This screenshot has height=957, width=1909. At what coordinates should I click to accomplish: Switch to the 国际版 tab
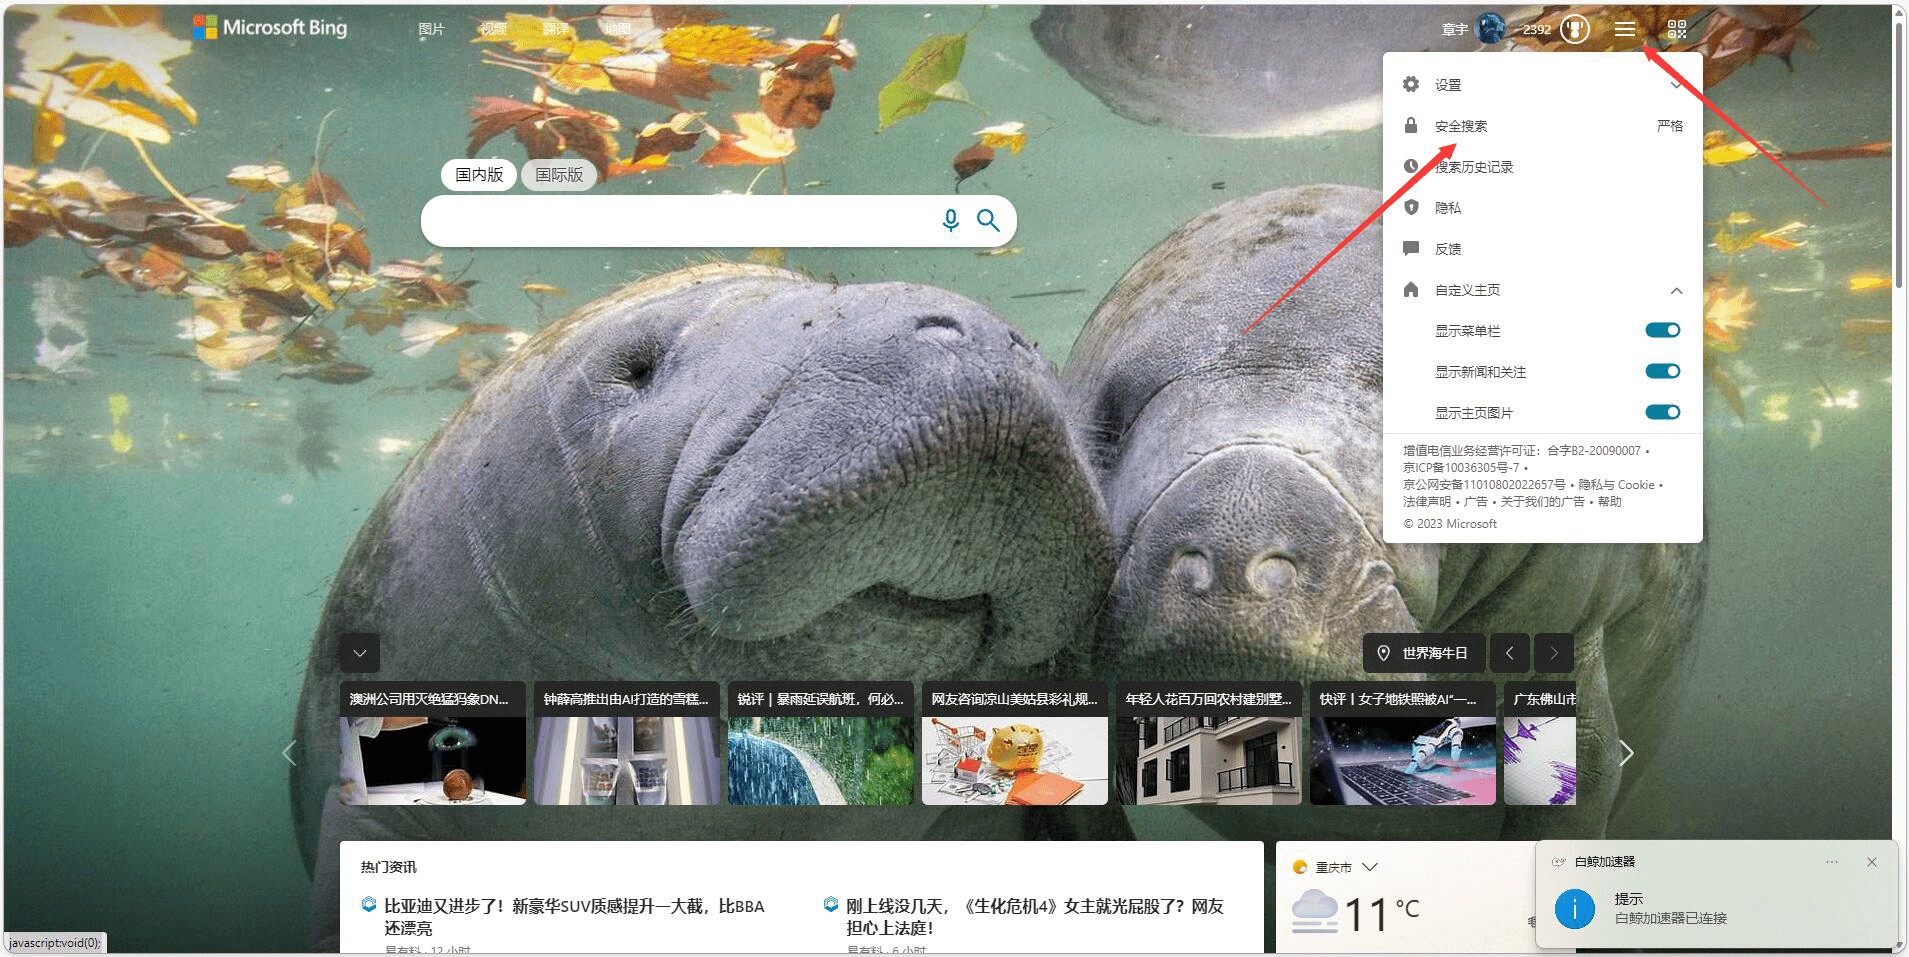pos(558,174)
